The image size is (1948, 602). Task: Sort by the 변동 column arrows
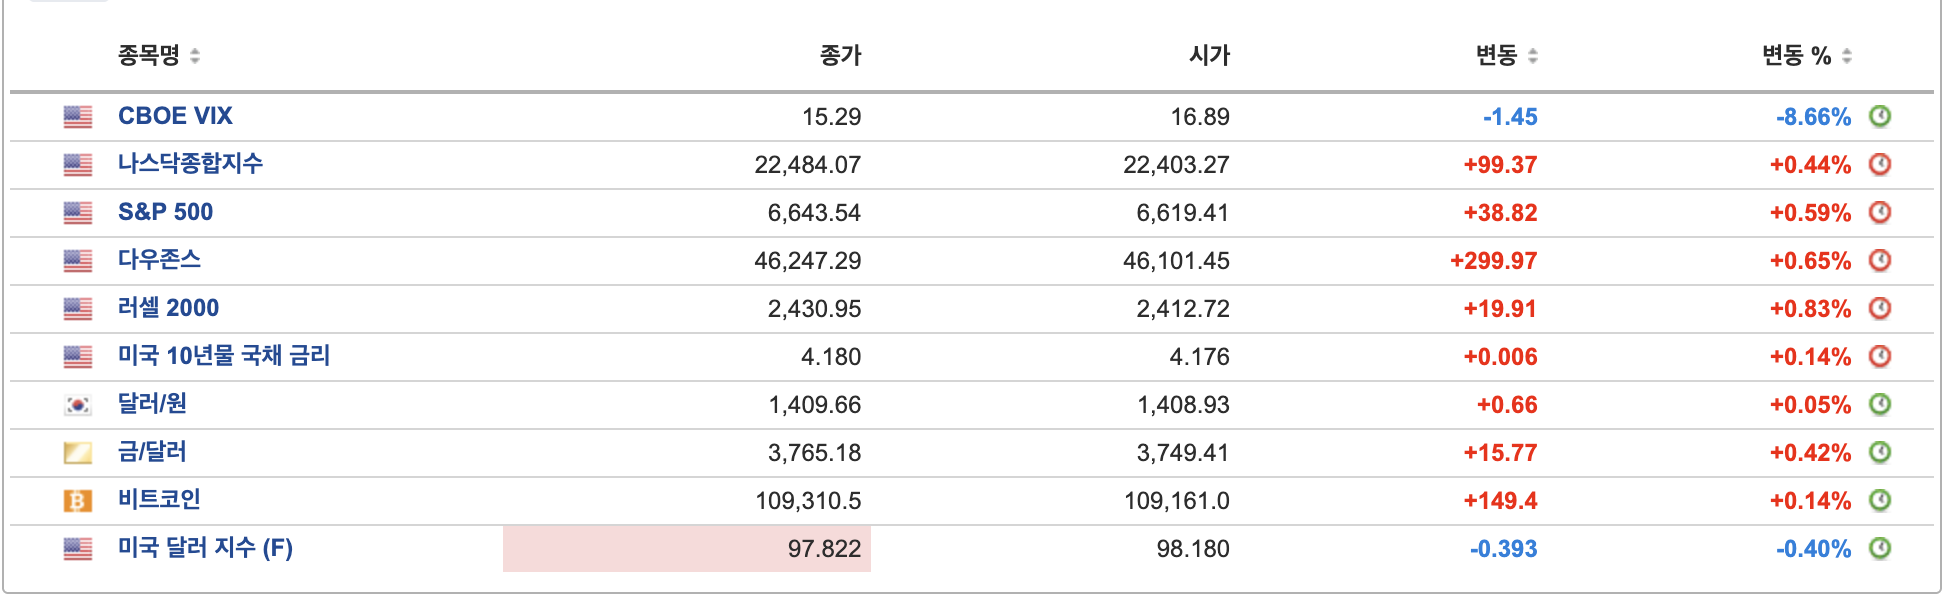click(1531, 57)
